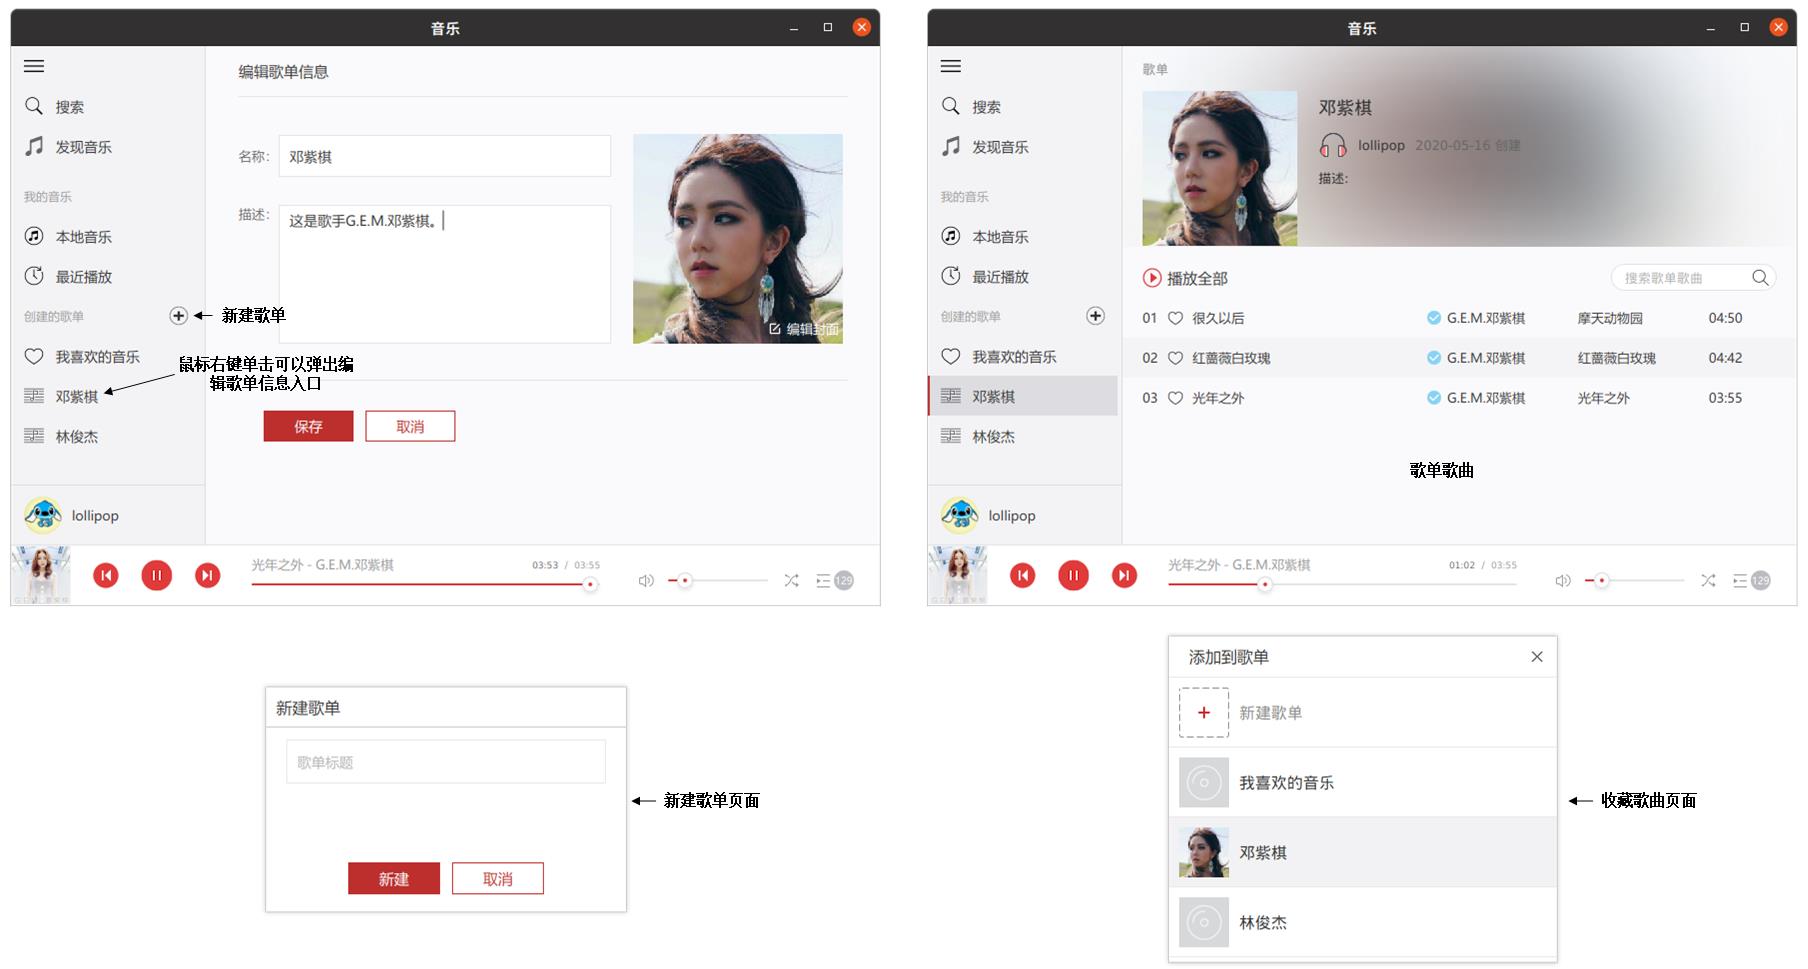This screenshot has width=1808, height=969.
Task: Click the add-playlist plus icon in the playlist-songs window
Action: click(x=1095, y=316)
